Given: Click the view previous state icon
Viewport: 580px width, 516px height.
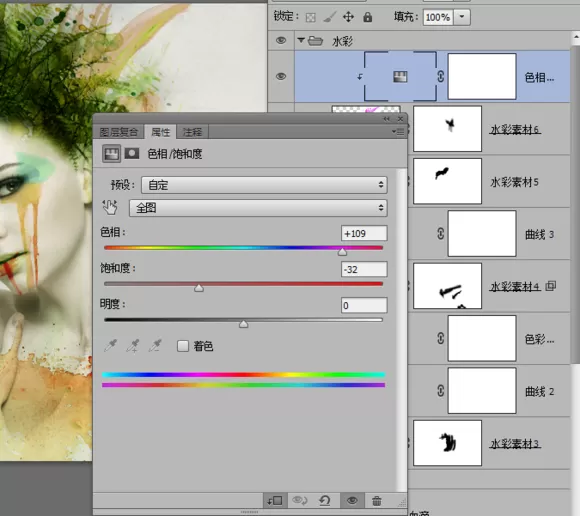Looking at the screenshot, I should point(300,501).
